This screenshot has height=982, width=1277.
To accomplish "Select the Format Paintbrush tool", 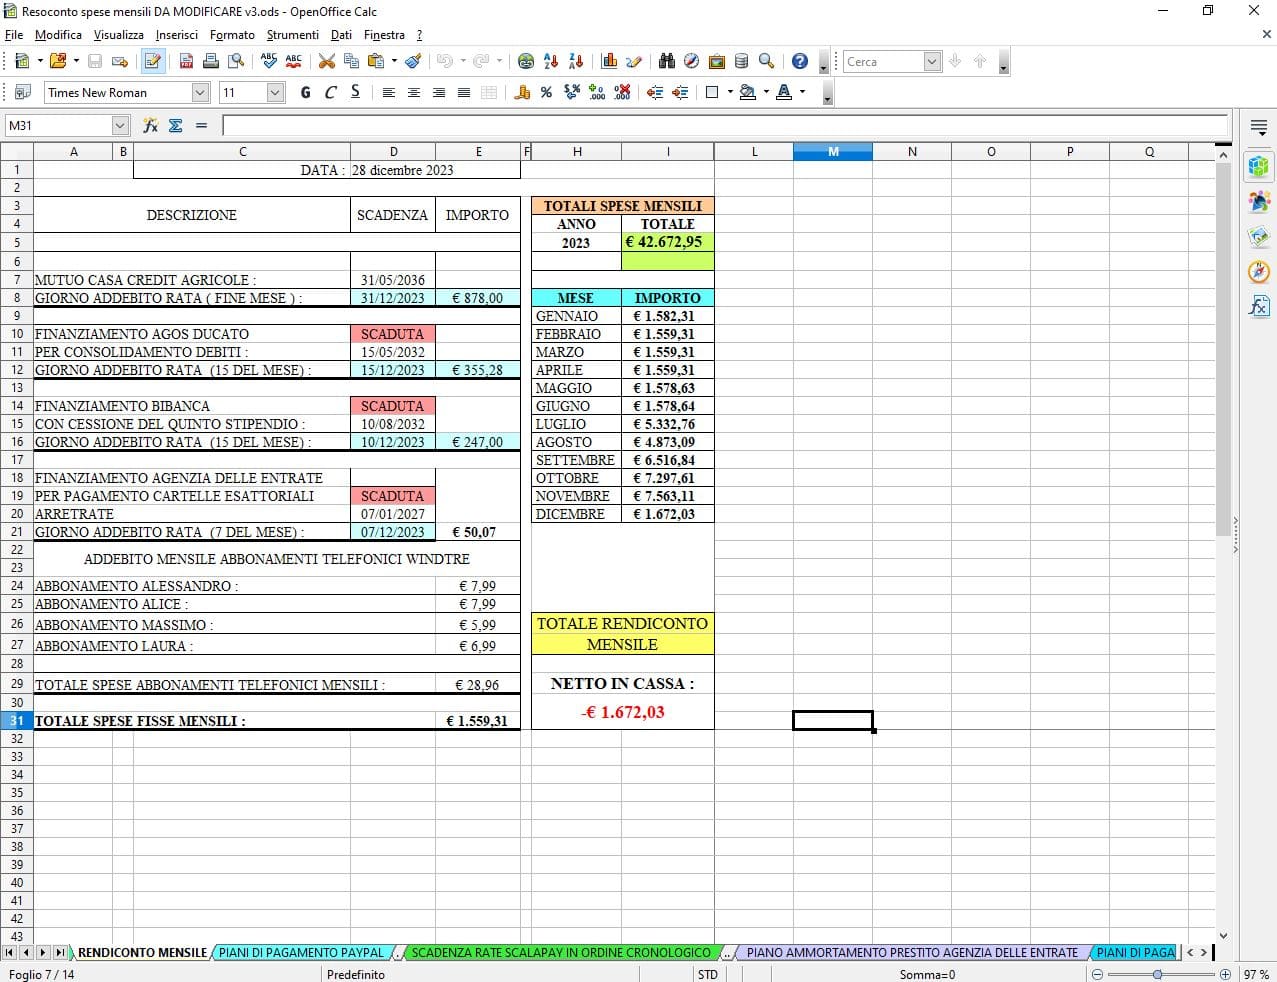I will (x=413, y=61).
